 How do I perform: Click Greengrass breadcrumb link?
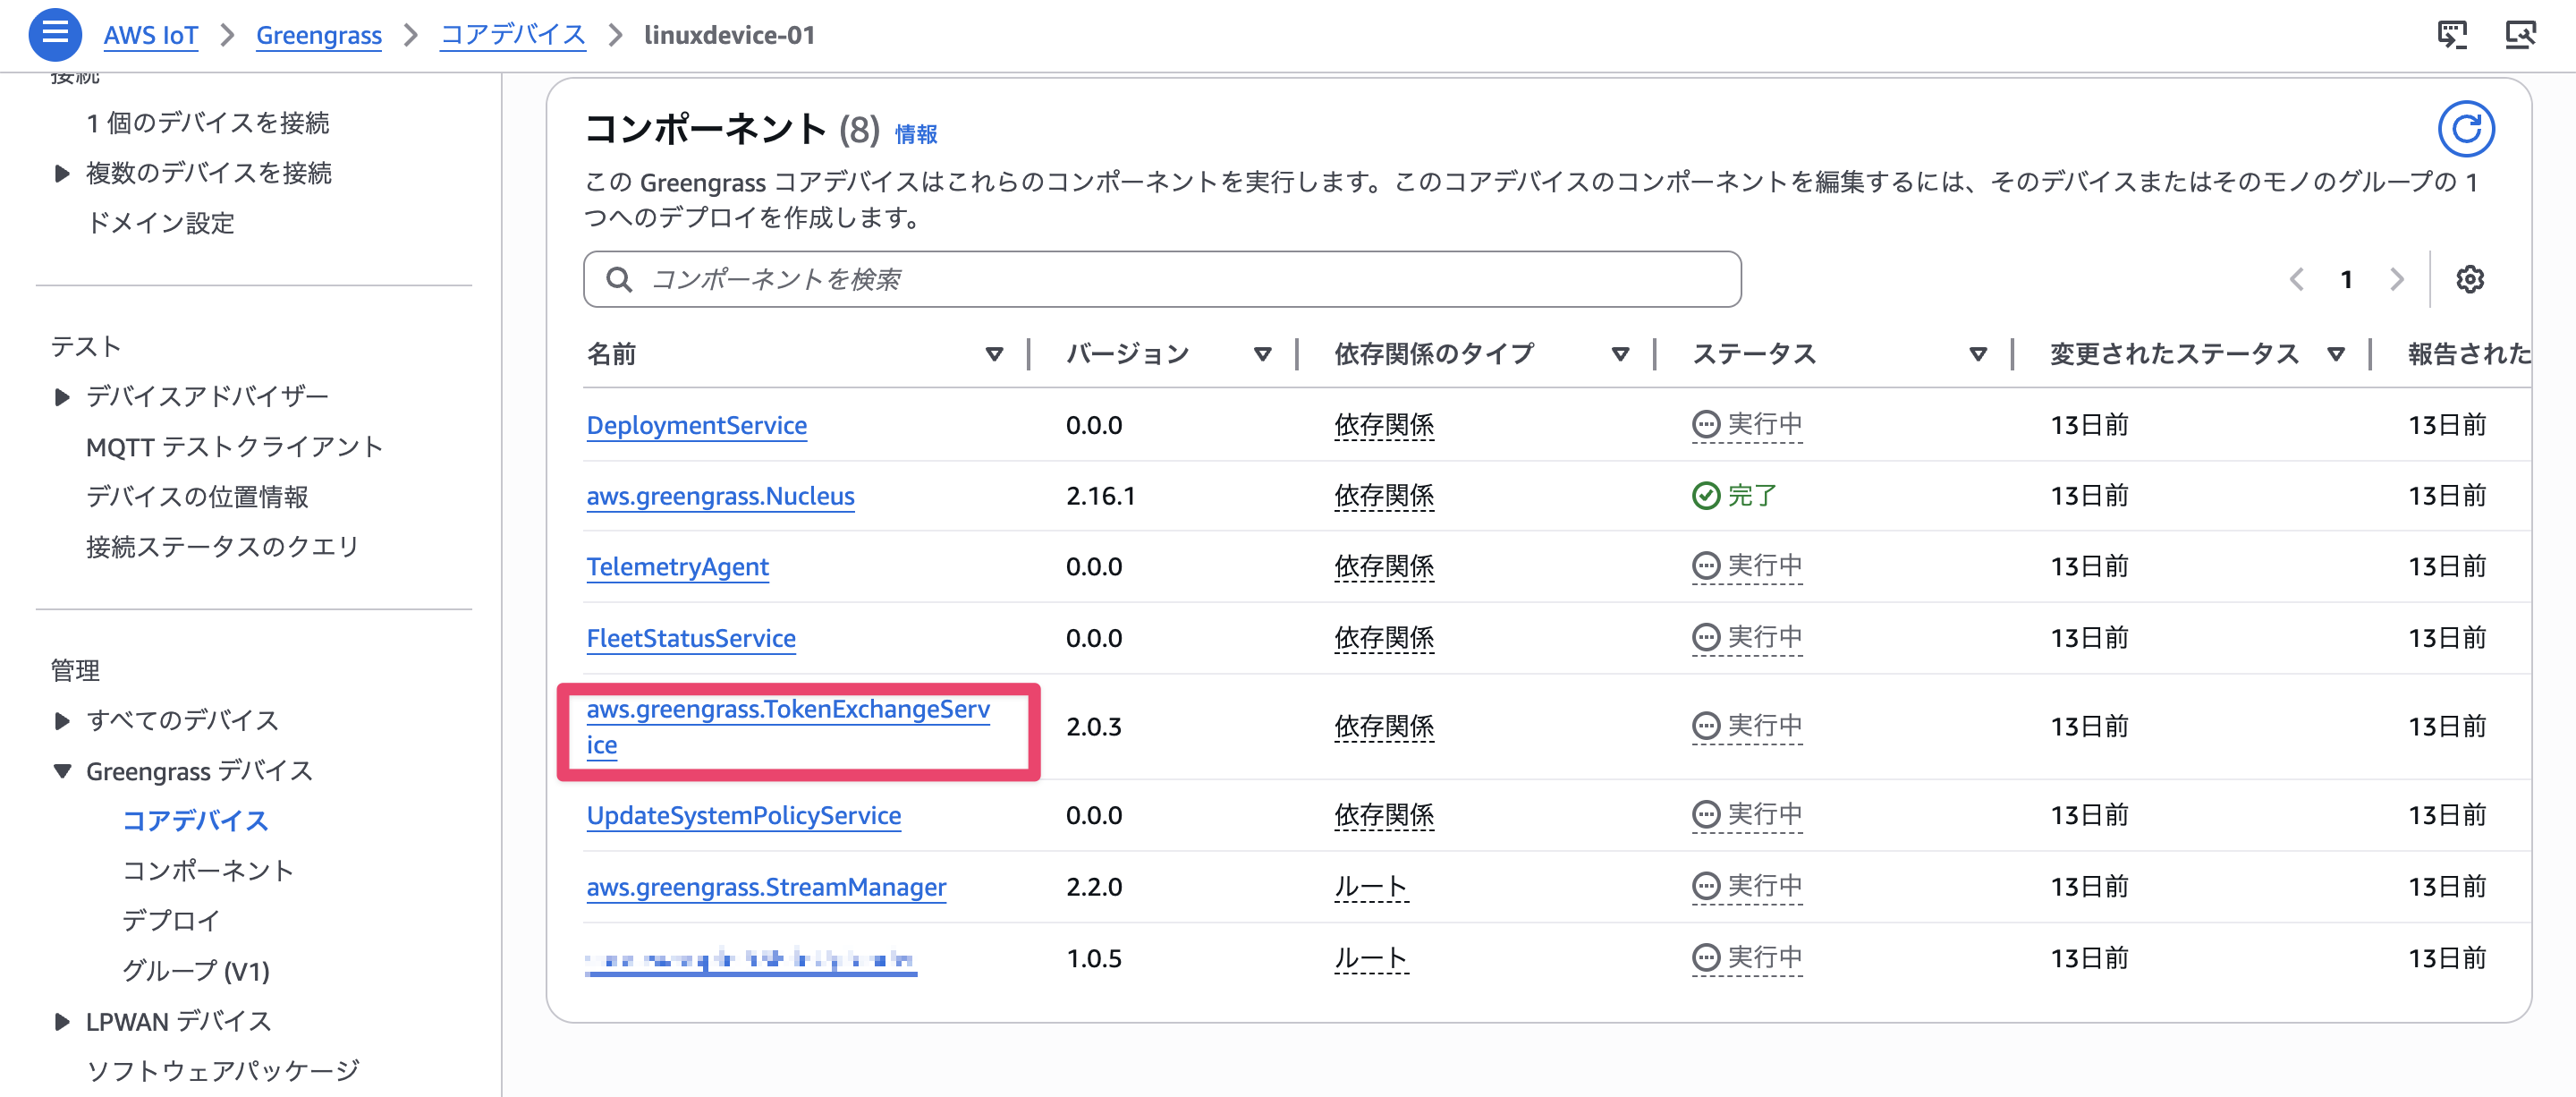318,35
